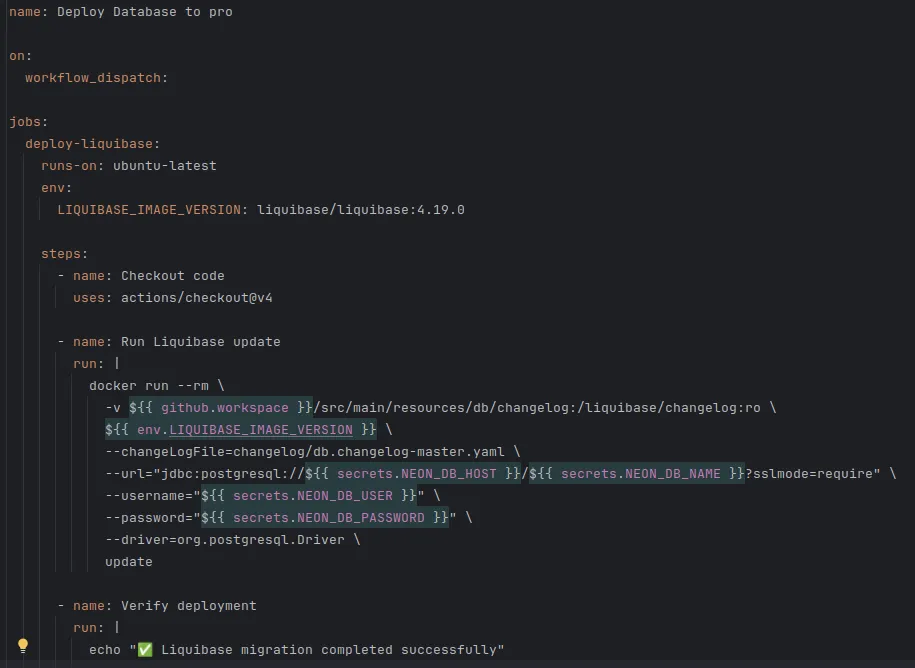Click the 'steps:' key

click(x=64, y=254)
